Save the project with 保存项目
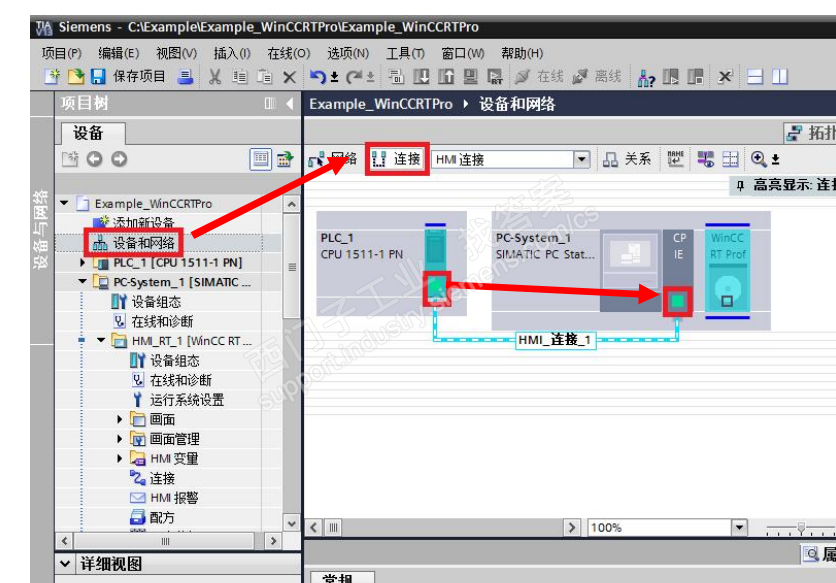 [x=129, y=77]
